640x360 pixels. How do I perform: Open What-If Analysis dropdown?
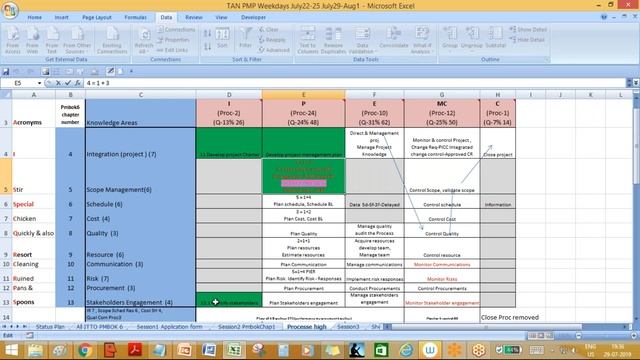422,40
